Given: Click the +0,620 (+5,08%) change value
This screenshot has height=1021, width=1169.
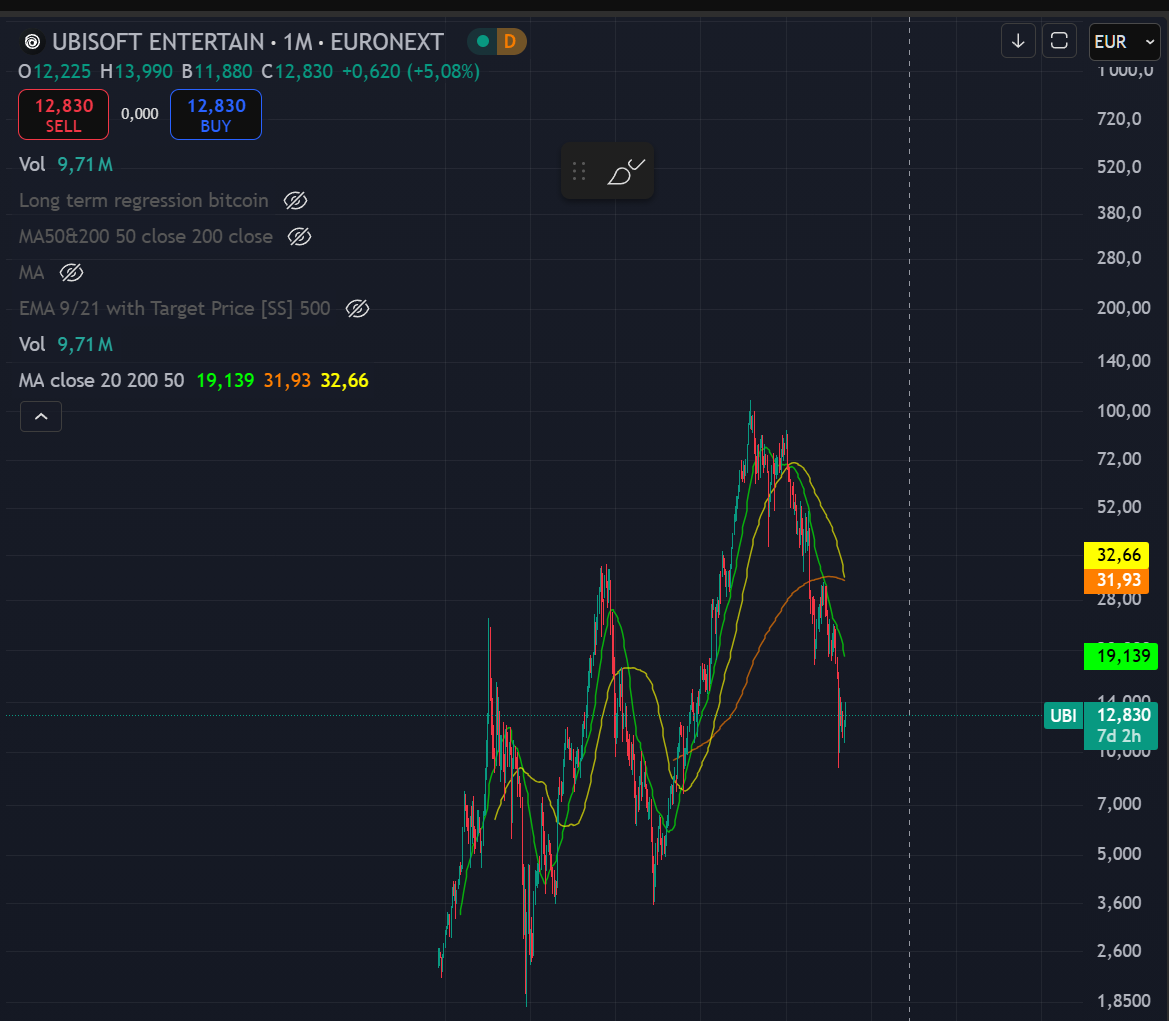Looking at the screenshot, I should pos(411,72).
